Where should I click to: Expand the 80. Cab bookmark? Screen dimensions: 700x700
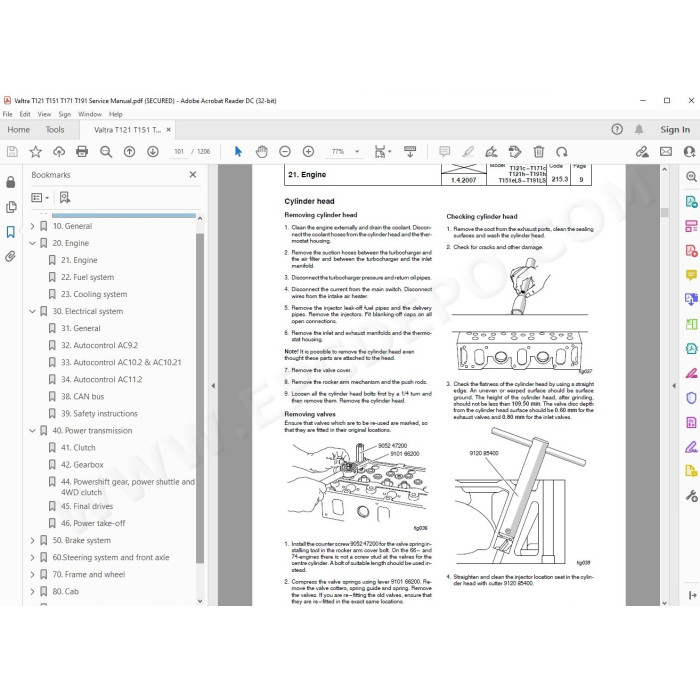pyautogui.click(x=32, y=592)
